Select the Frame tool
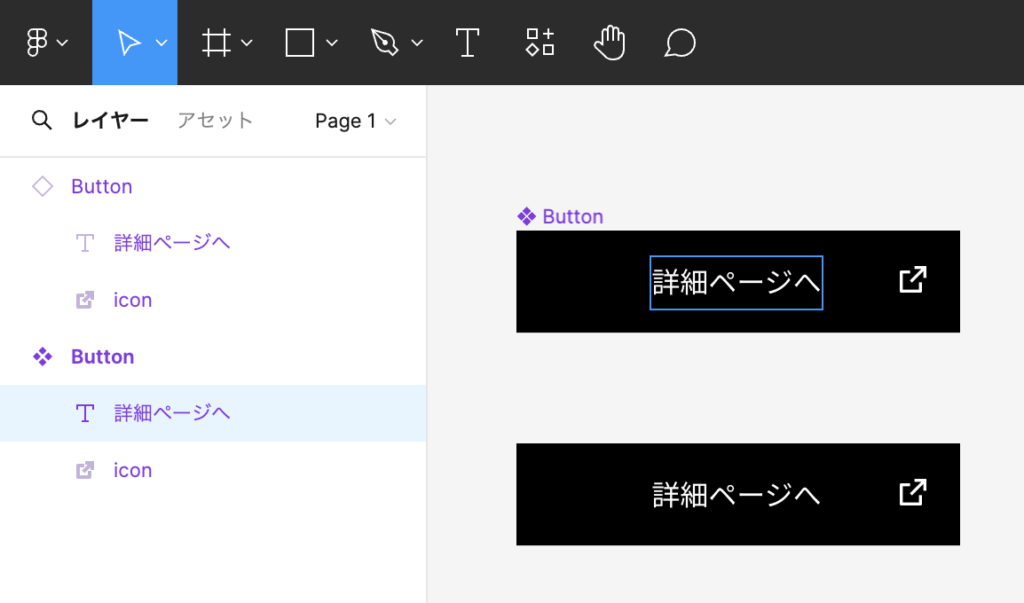Viewport: 1024px width, 603px height. click(216, 43)
